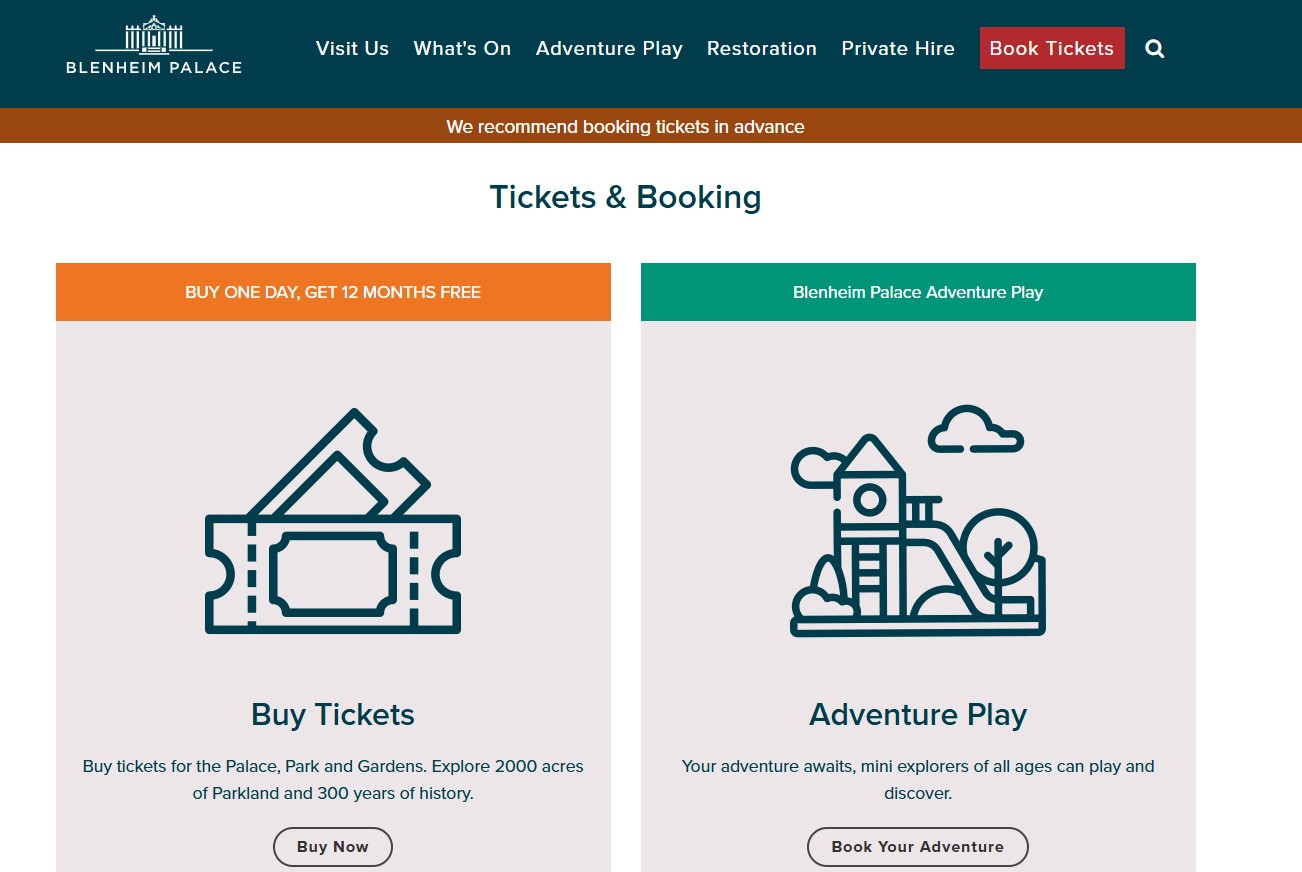Screen dimensions: 1302x872
Task: Go to Adventure Play in navigation
Action: [x=609, y=48]
